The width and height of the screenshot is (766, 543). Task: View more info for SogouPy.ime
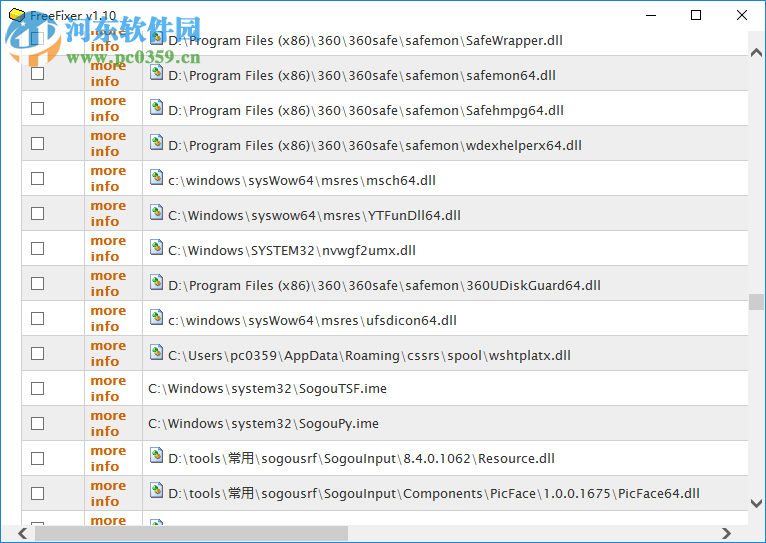(x=108, y=423)
